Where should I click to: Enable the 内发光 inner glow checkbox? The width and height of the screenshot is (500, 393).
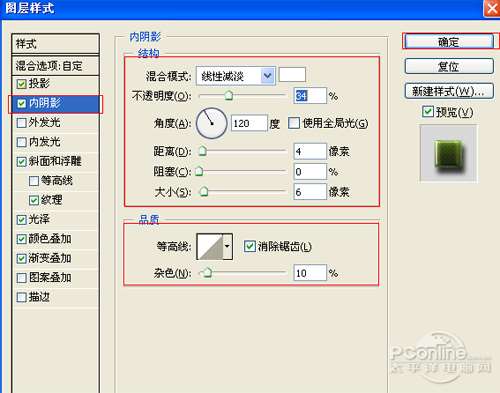point(21,142)
